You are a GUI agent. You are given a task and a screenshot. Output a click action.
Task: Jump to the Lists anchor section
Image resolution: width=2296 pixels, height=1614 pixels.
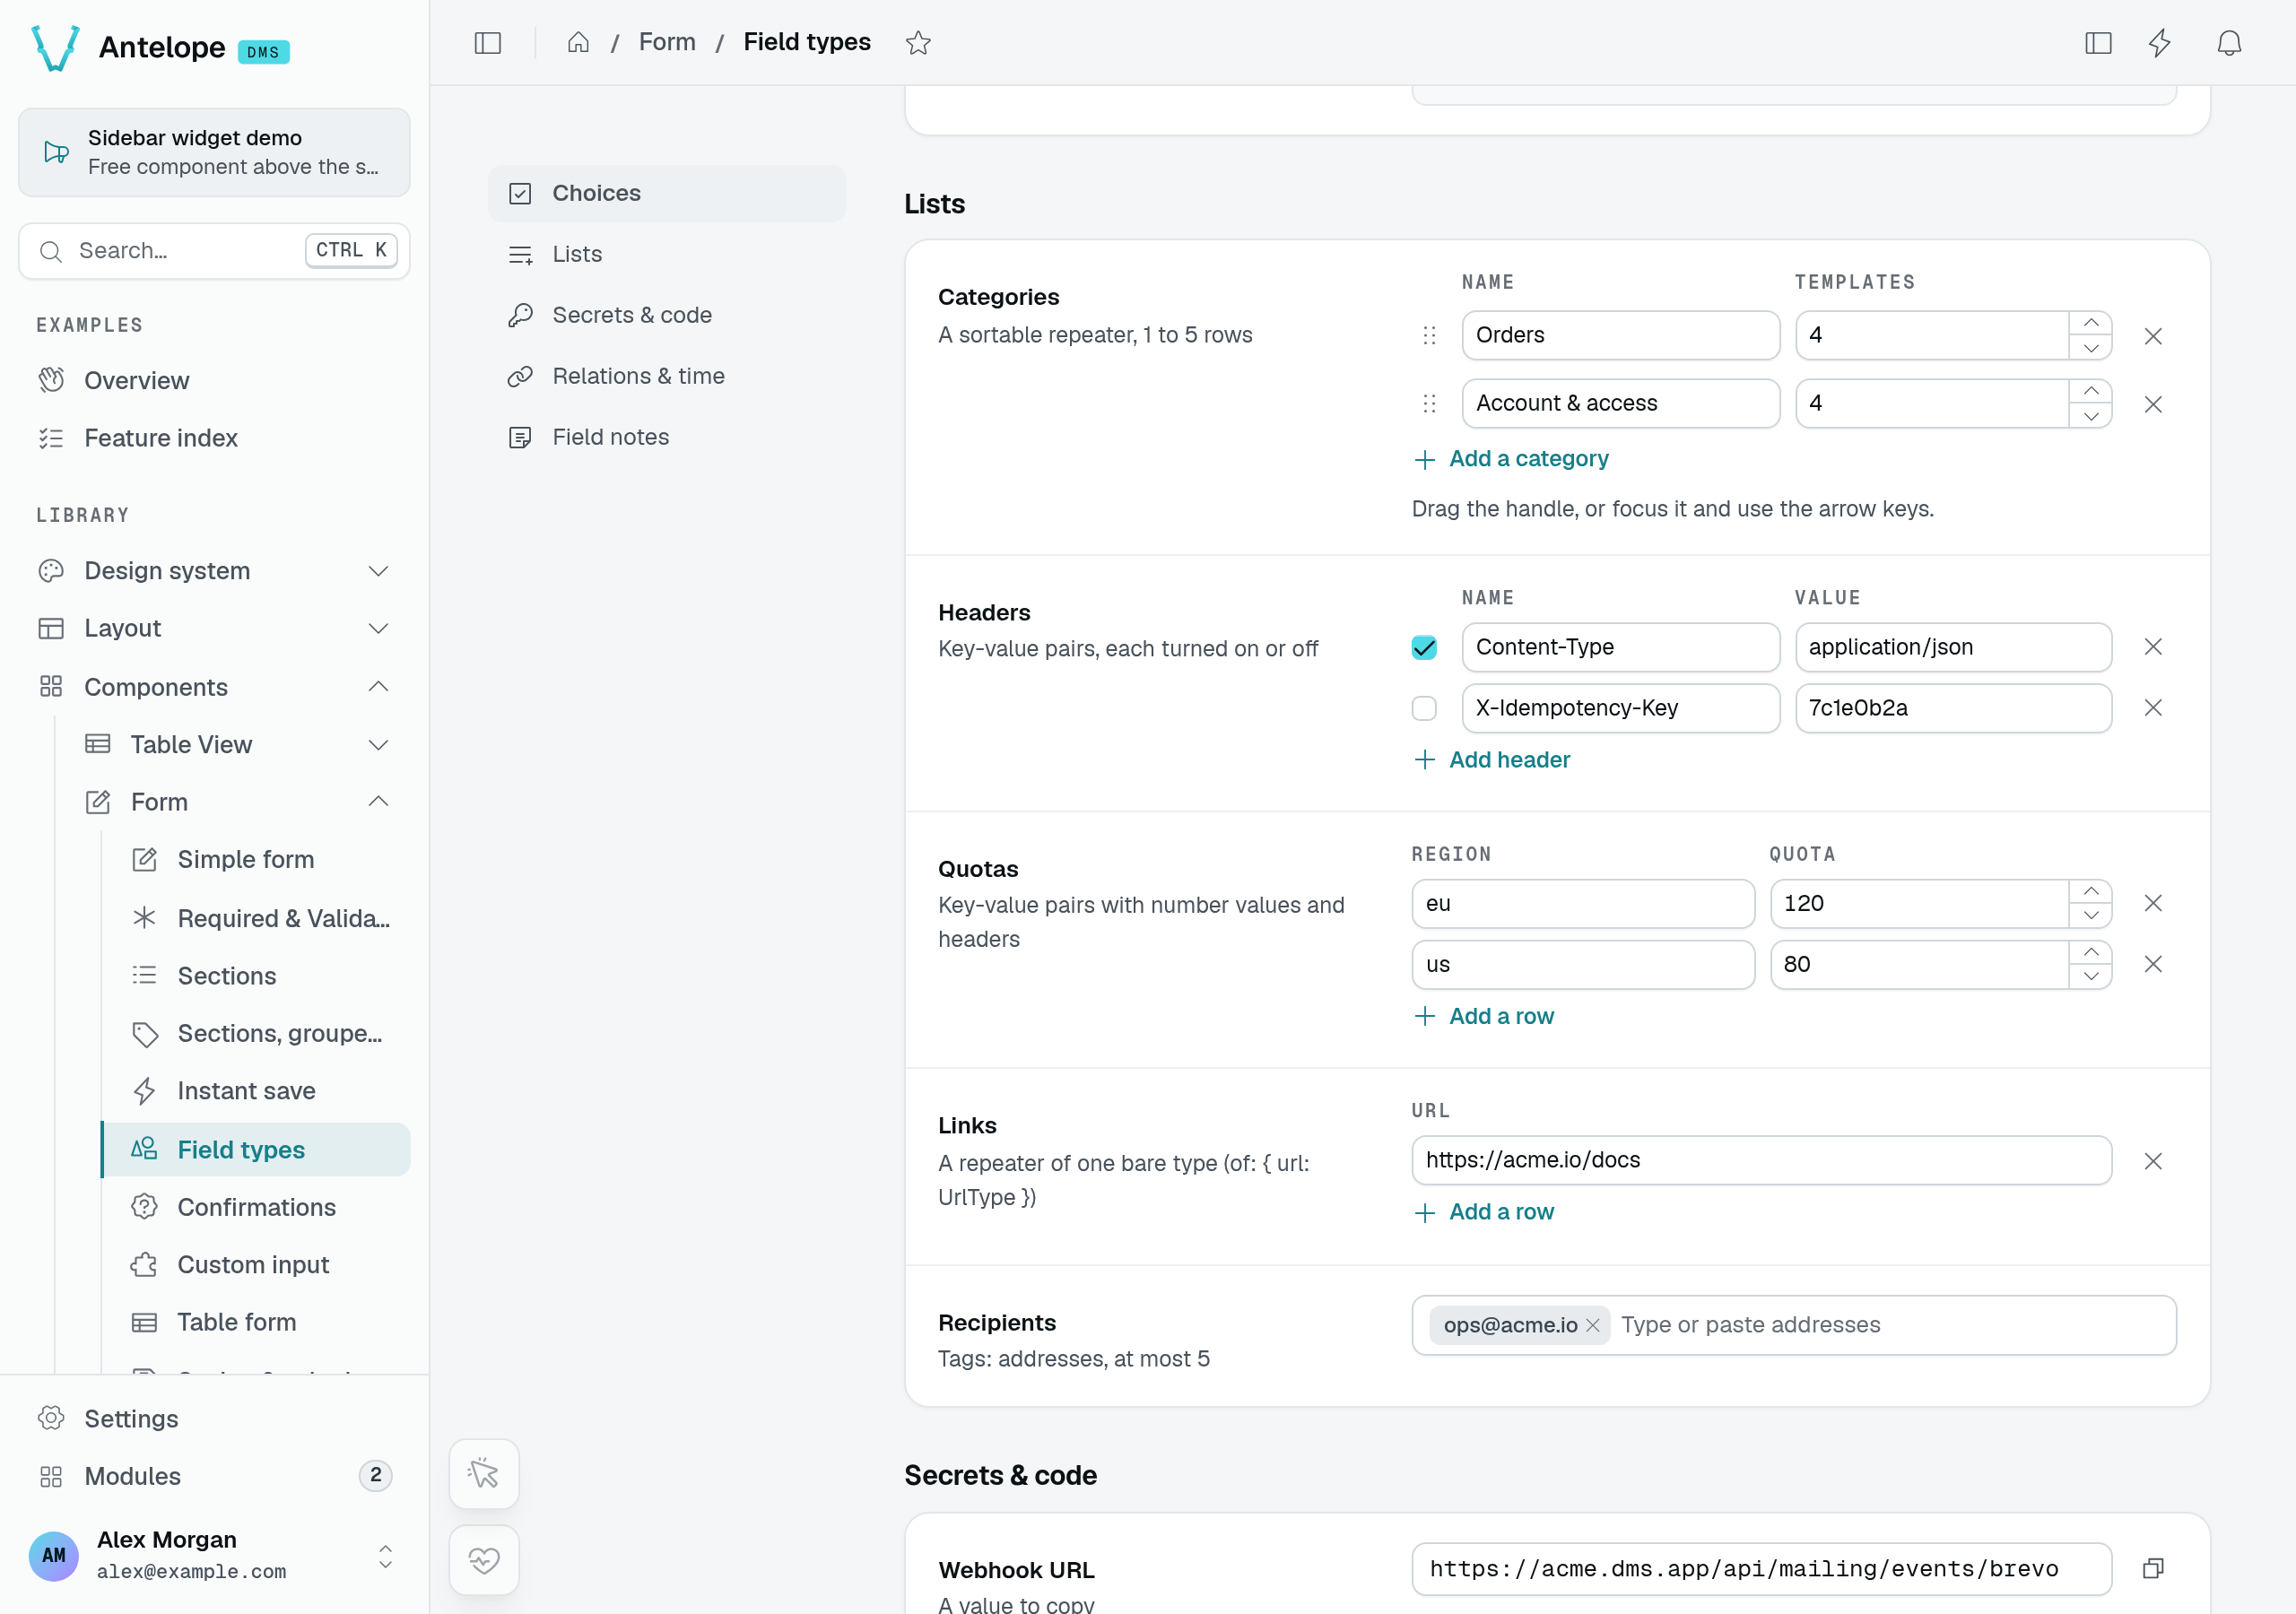tap(667, 254)
